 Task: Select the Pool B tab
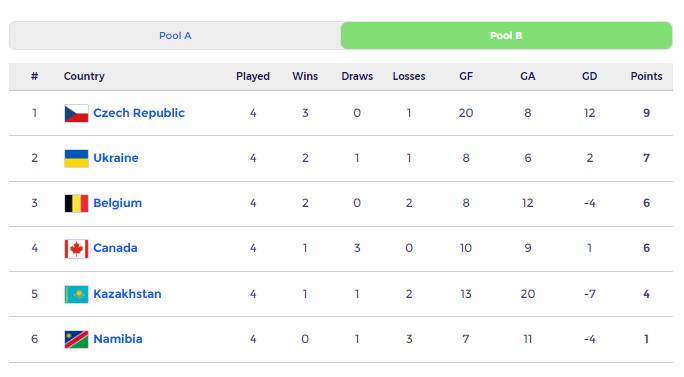506,36
